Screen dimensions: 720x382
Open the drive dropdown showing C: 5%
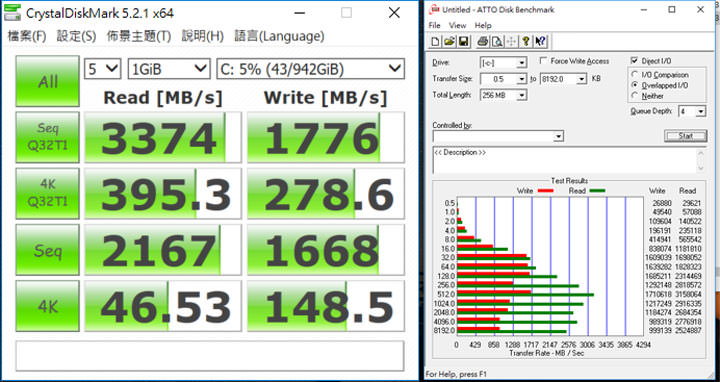coord(310,69)
